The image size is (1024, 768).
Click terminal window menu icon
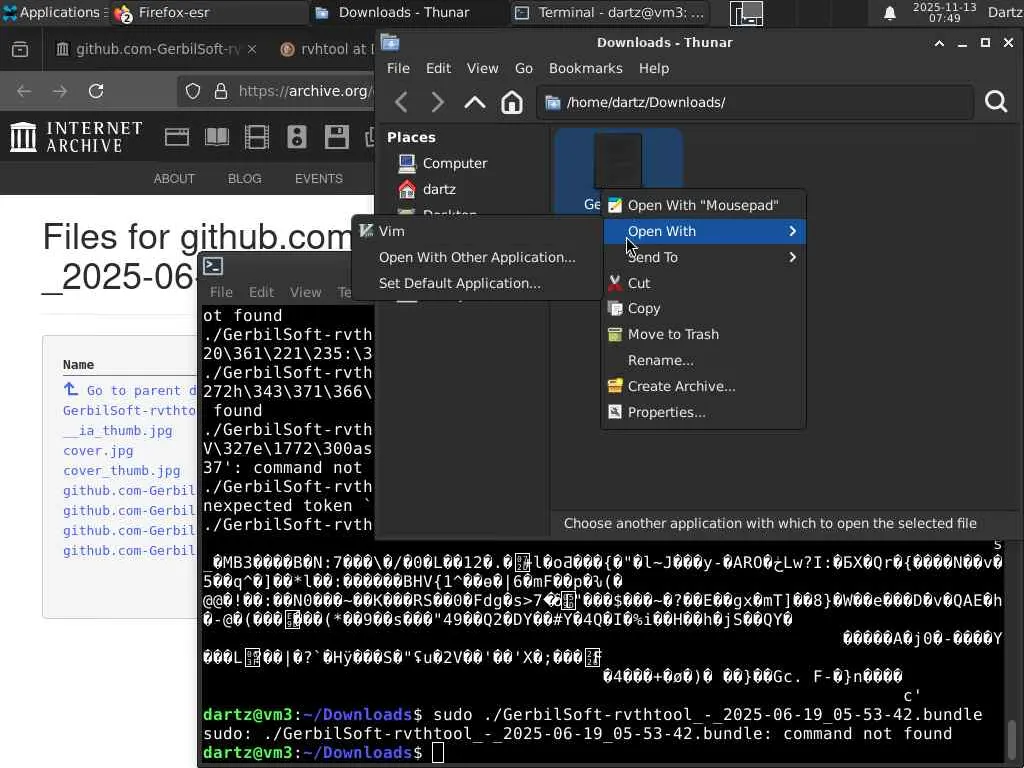[x=214, y=266]
